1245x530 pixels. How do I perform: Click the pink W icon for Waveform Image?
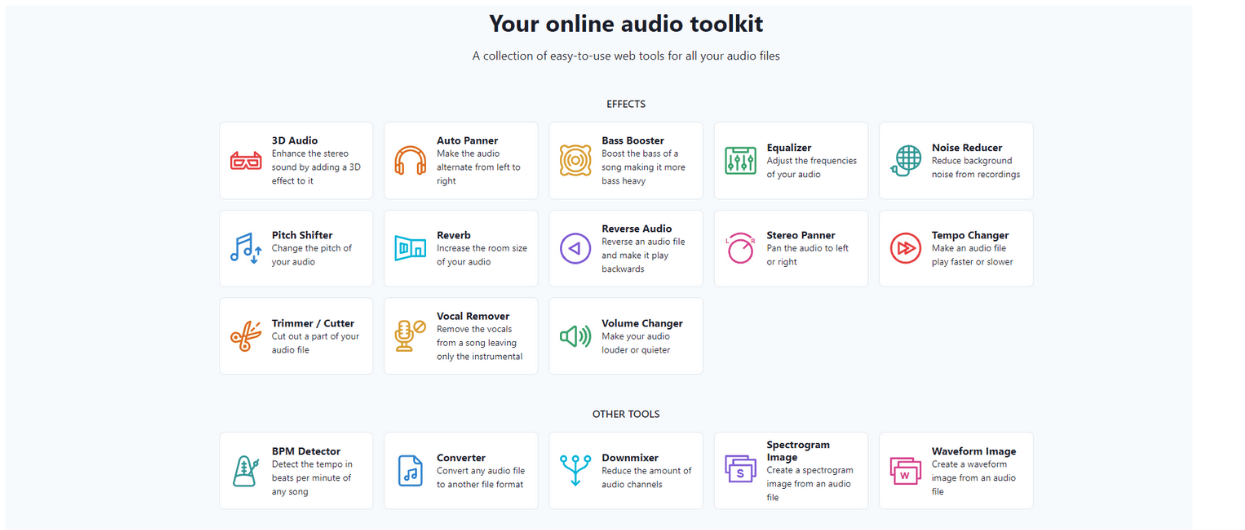(x=905, y=471)
